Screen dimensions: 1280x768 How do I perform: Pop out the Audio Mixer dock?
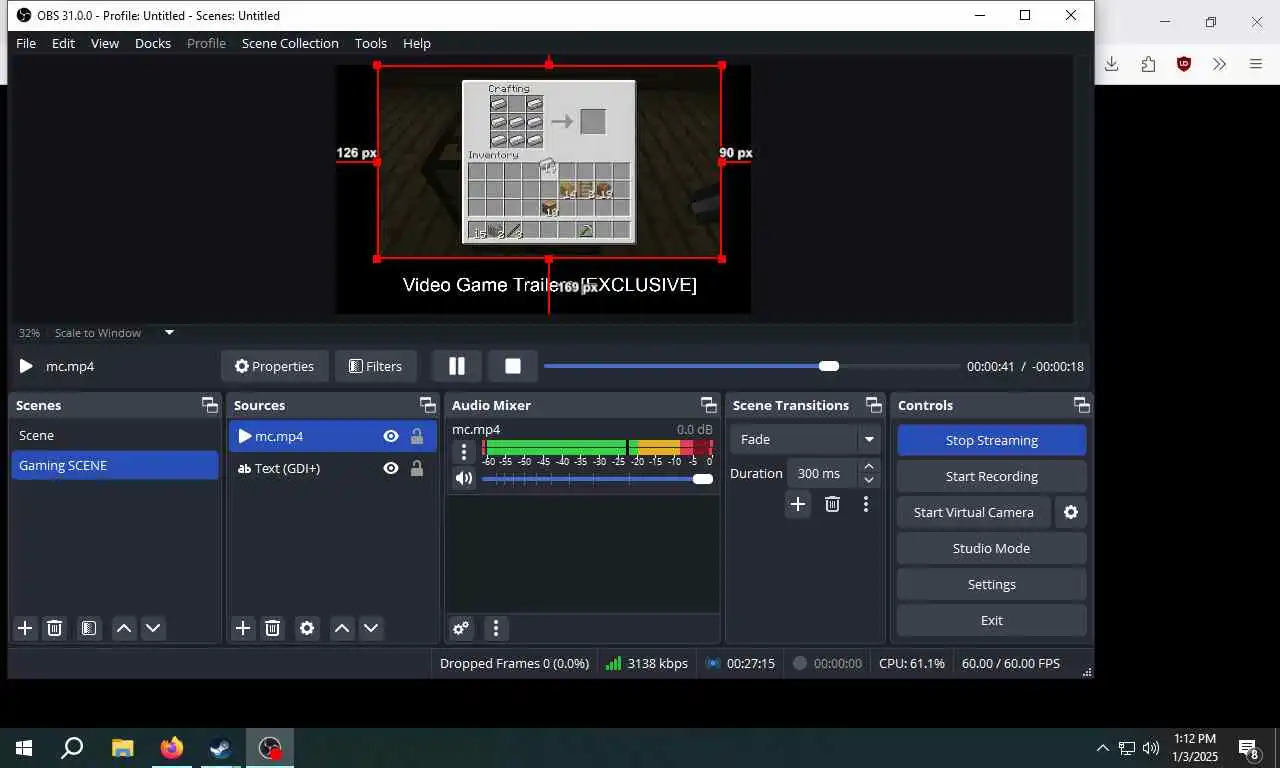(708, 405)
